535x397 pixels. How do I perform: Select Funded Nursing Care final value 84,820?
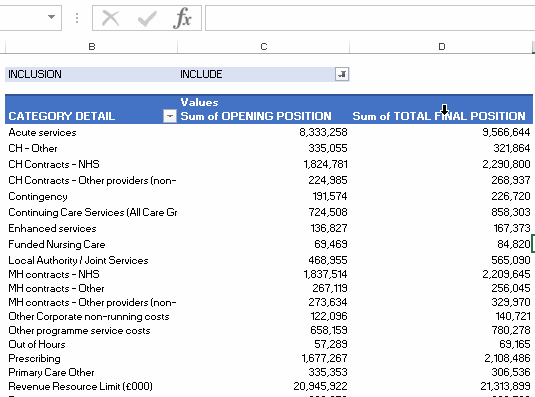pyautogui.click(x=514, y=244)
